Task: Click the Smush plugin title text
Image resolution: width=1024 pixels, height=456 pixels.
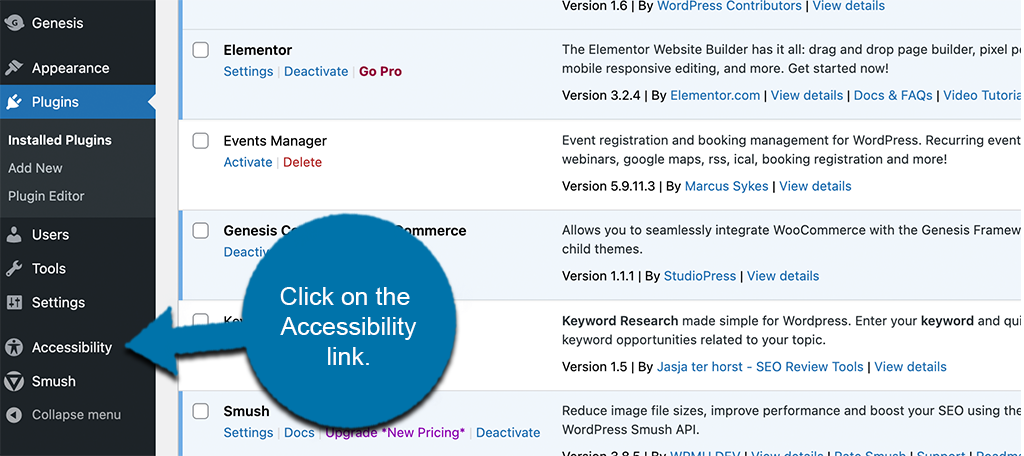Action: coord(246,411)
